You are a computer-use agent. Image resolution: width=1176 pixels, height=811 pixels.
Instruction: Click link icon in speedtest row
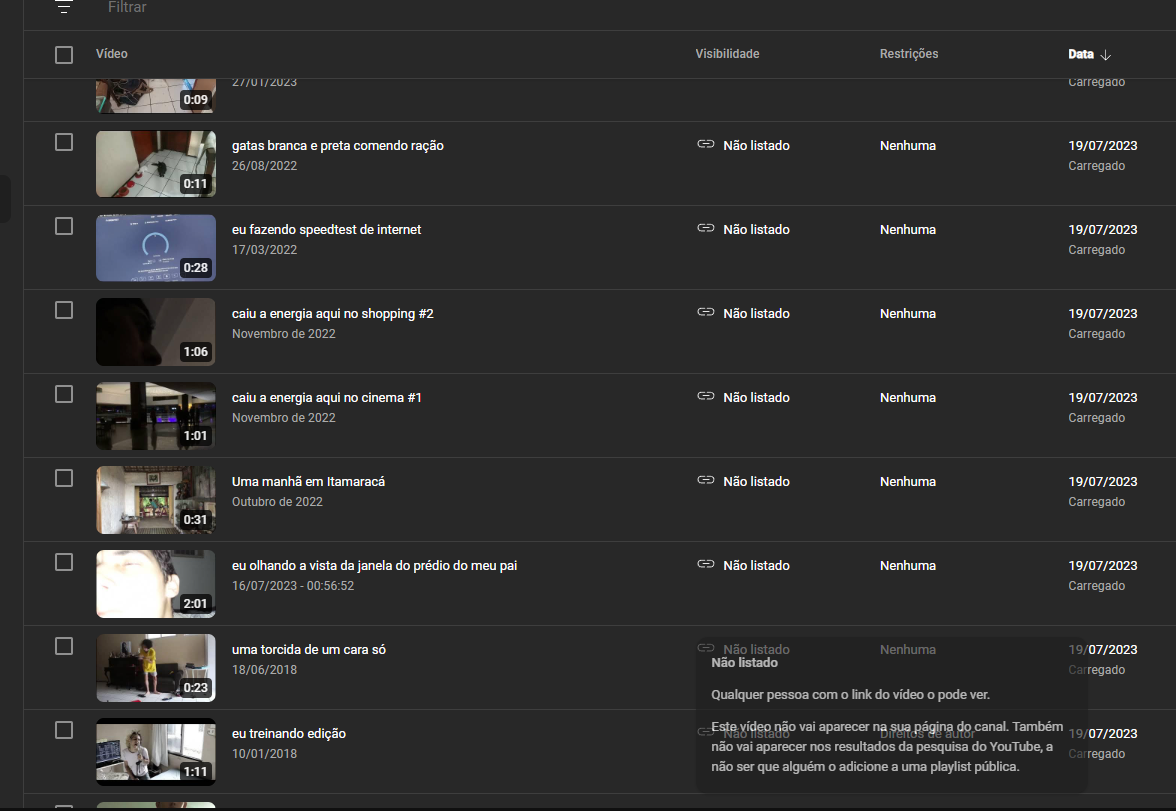tap(706, 228)
